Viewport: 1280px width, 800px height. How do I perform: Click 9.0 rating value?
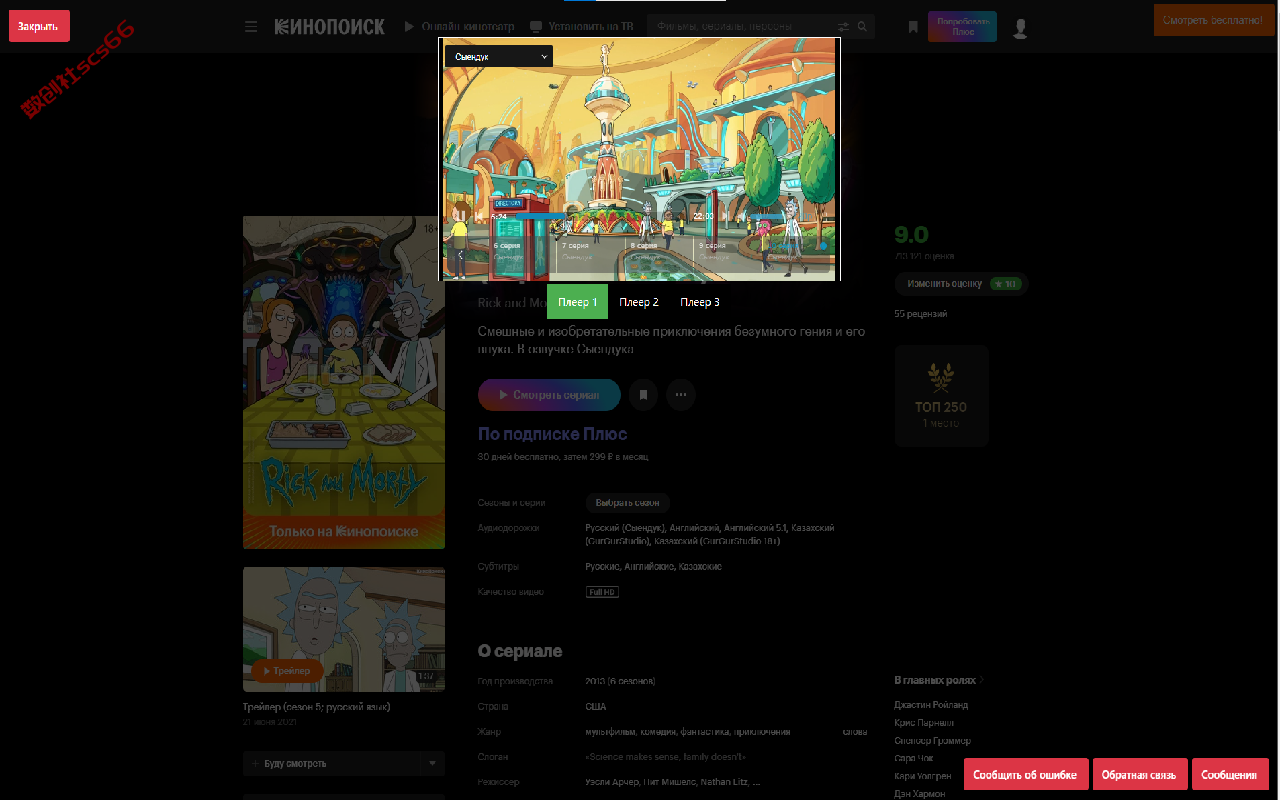(x=911, y=235)
